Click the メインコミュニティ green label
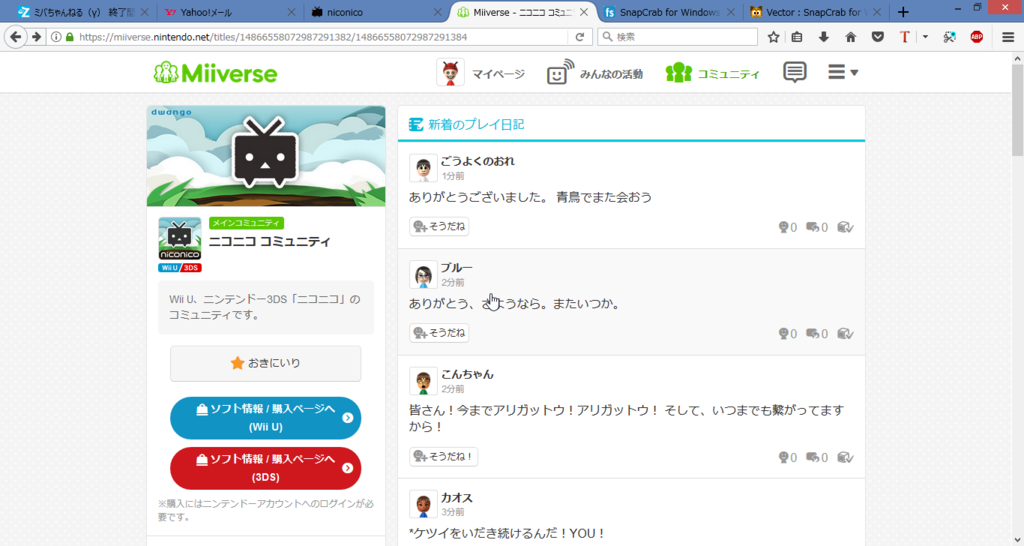 [x=246, y=223]
